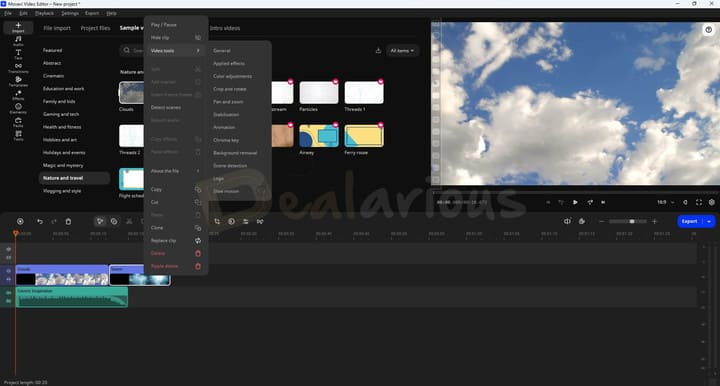This screenshot has height=386, width=720.
Task: Switch to Intro videos tab
Action: 225,28
